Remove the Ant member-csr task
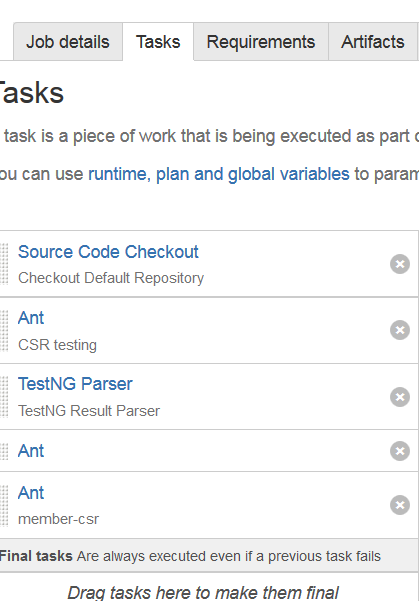Viewport: 419px width, 601px height. point(400,505)
